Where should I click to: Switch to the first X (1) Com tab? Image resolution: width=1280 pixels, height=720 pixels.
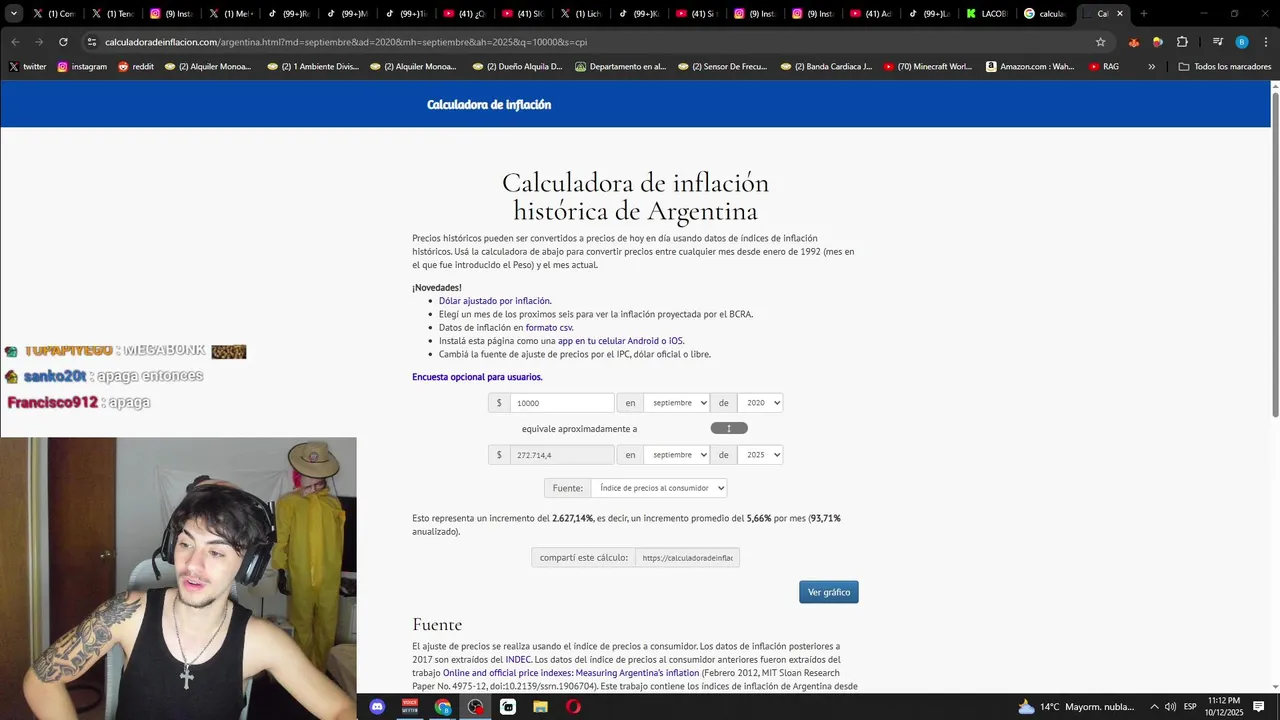click(52, 14)
